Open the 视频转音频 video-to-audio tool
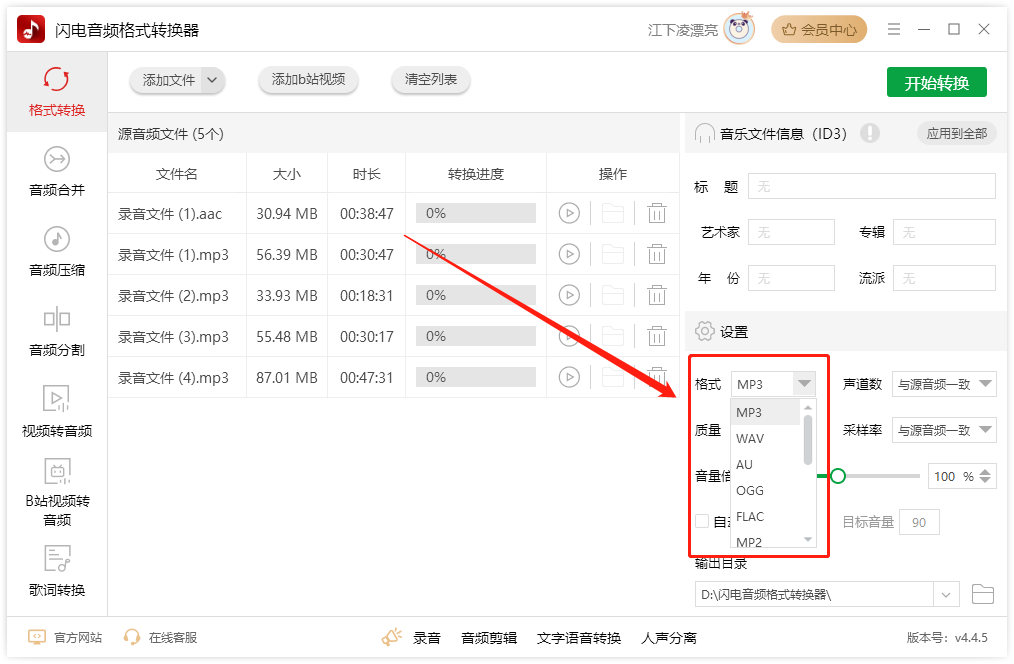The height and width of the screenshot is (664, 1014). (x=57, y=415)
